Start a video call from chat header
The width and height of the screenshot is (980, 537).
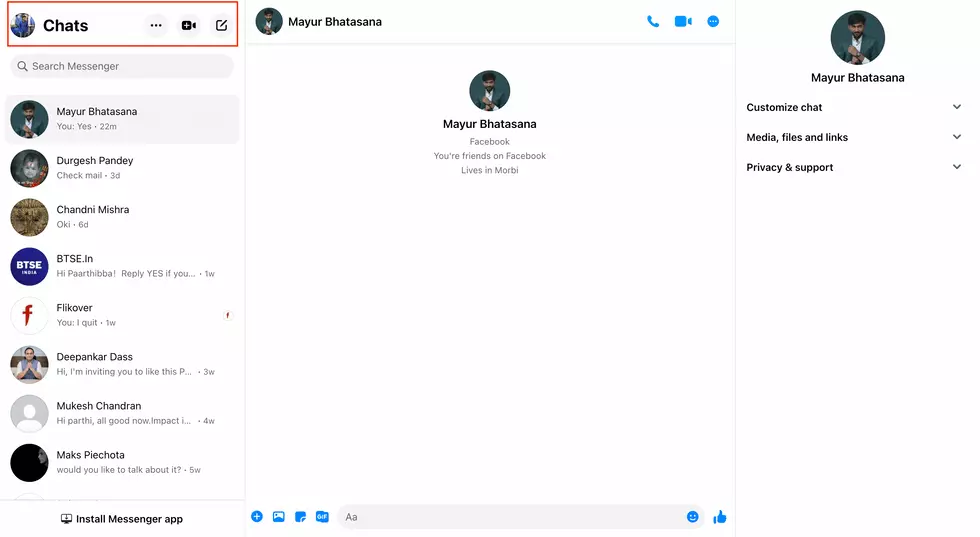[x=683, y=21]
